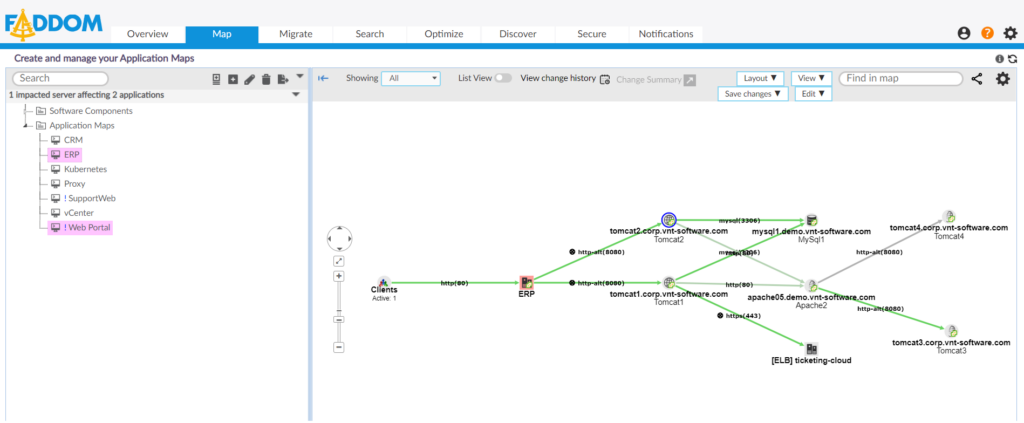The image size is (1024, 423).
Task: Open the Kubernetes application map
Action: click(86, 169)
